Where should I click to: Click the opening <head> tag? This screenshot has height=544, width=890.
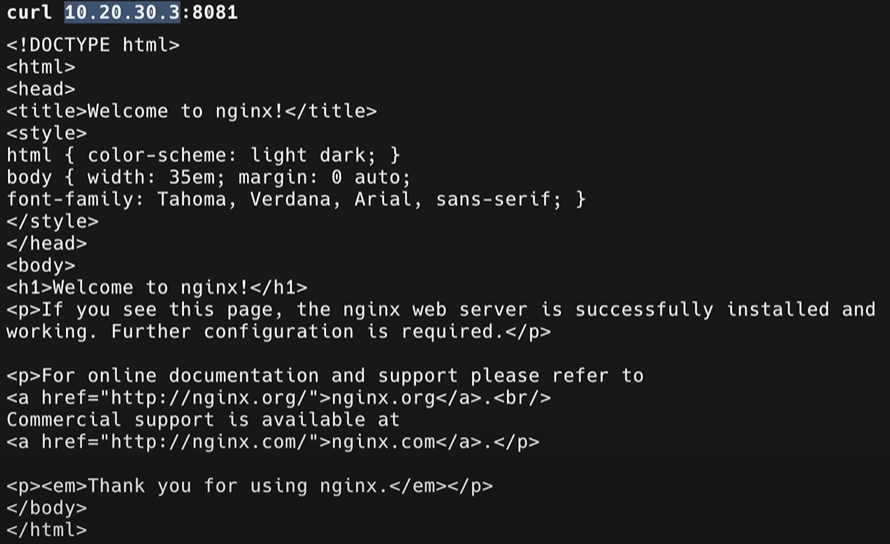pos(40,89)
